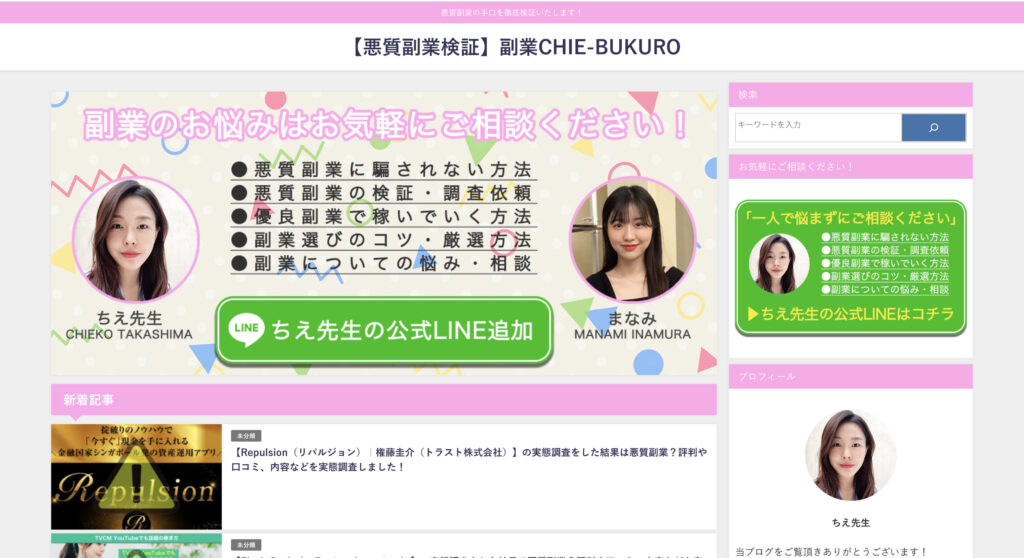Viewport: 1024px width, 558px height.
Task: Open the ちえ先生 profile picture under プロフィール
Action: (x=850, y=455)
